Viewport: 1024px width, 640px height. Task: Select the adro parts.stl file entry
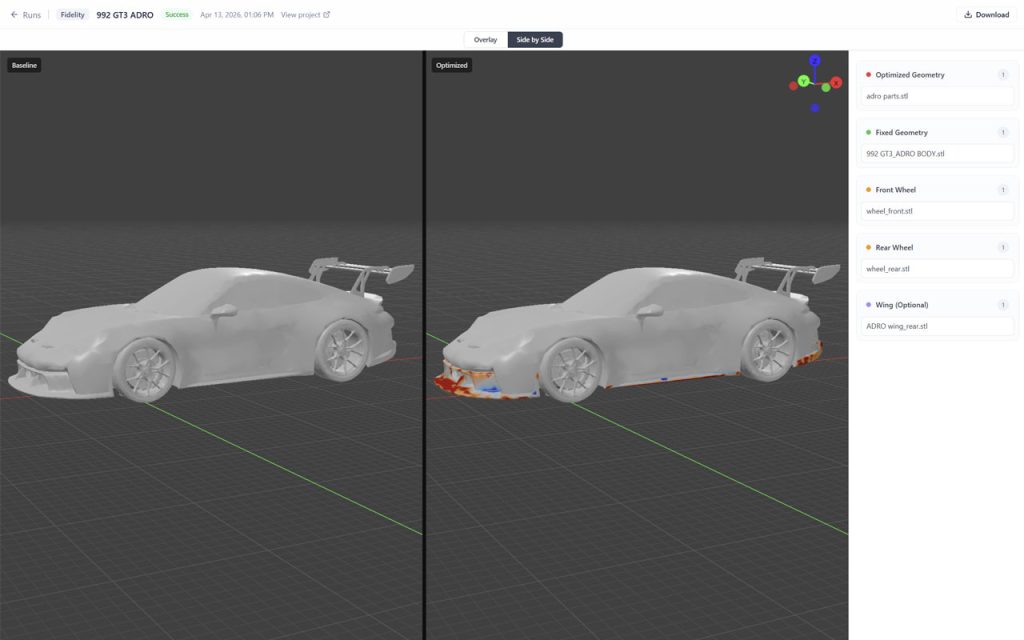937,96
